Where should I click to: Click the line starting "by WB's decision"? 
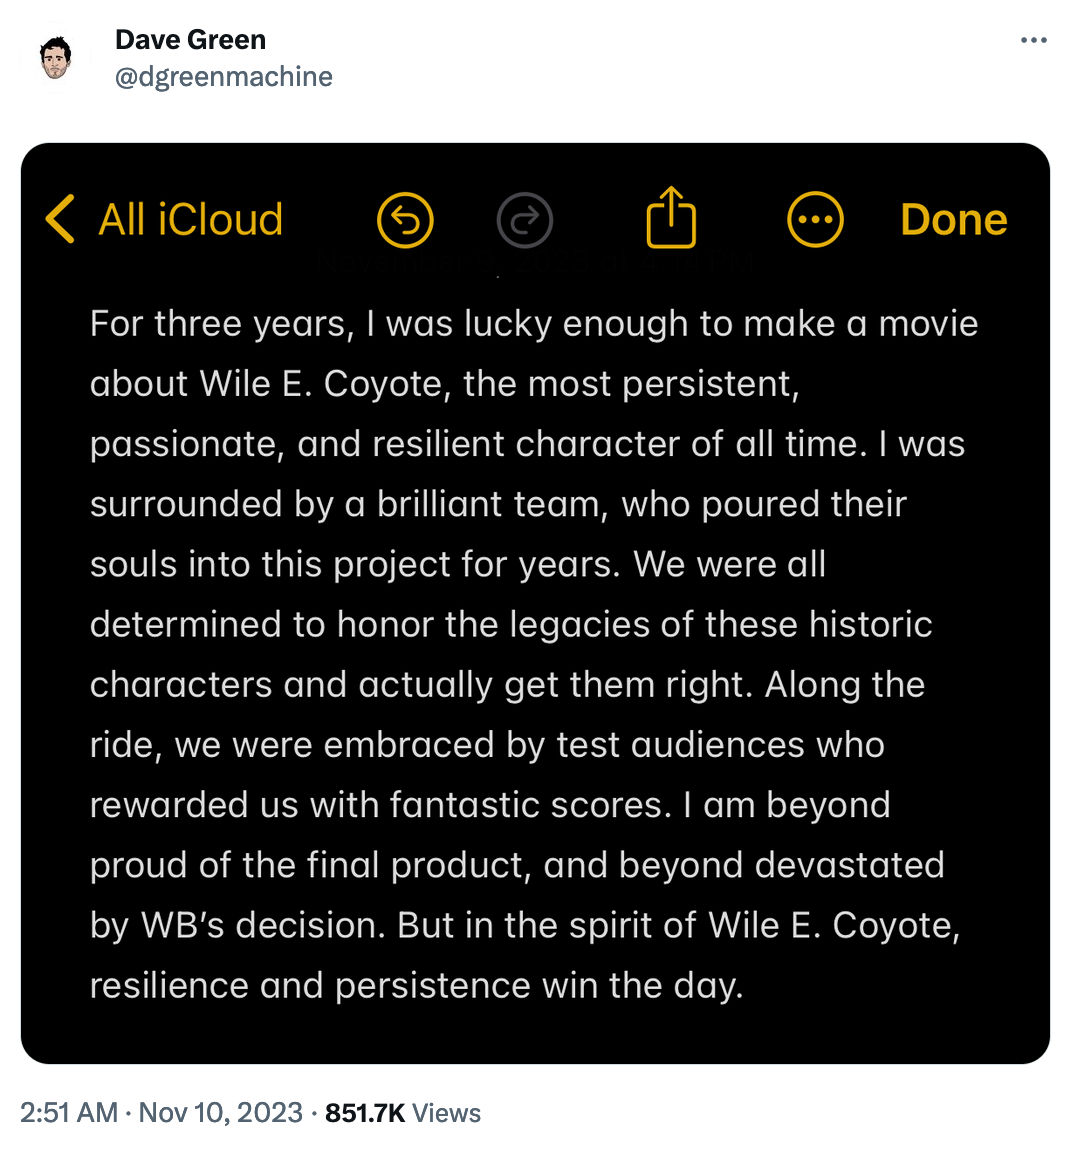[524, 925]
